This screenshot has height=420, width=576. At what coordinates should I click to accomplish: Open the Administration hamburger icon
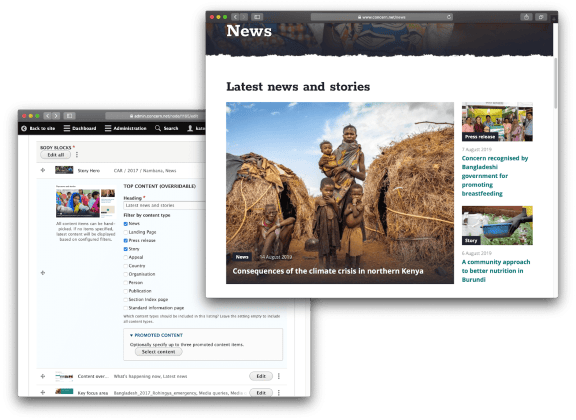[108, 128]
